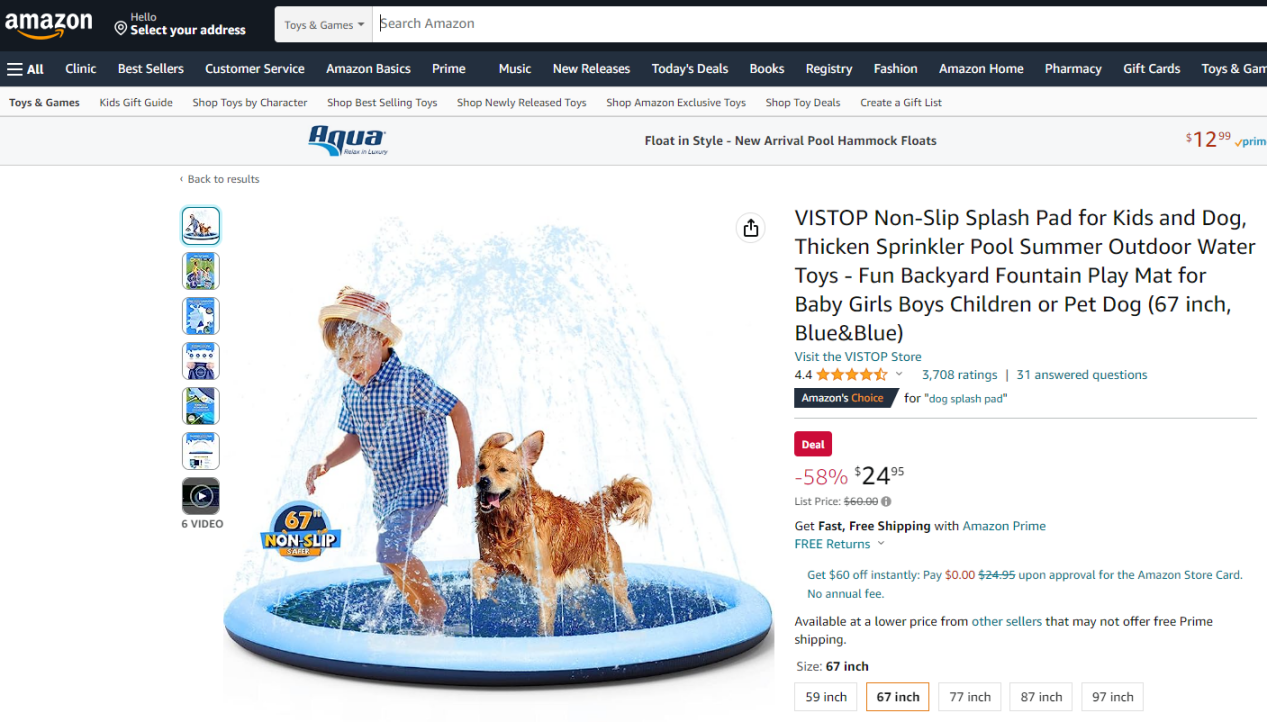Click the address location pin icon
Screen dimensions: 1267x722
click(121, 29)
